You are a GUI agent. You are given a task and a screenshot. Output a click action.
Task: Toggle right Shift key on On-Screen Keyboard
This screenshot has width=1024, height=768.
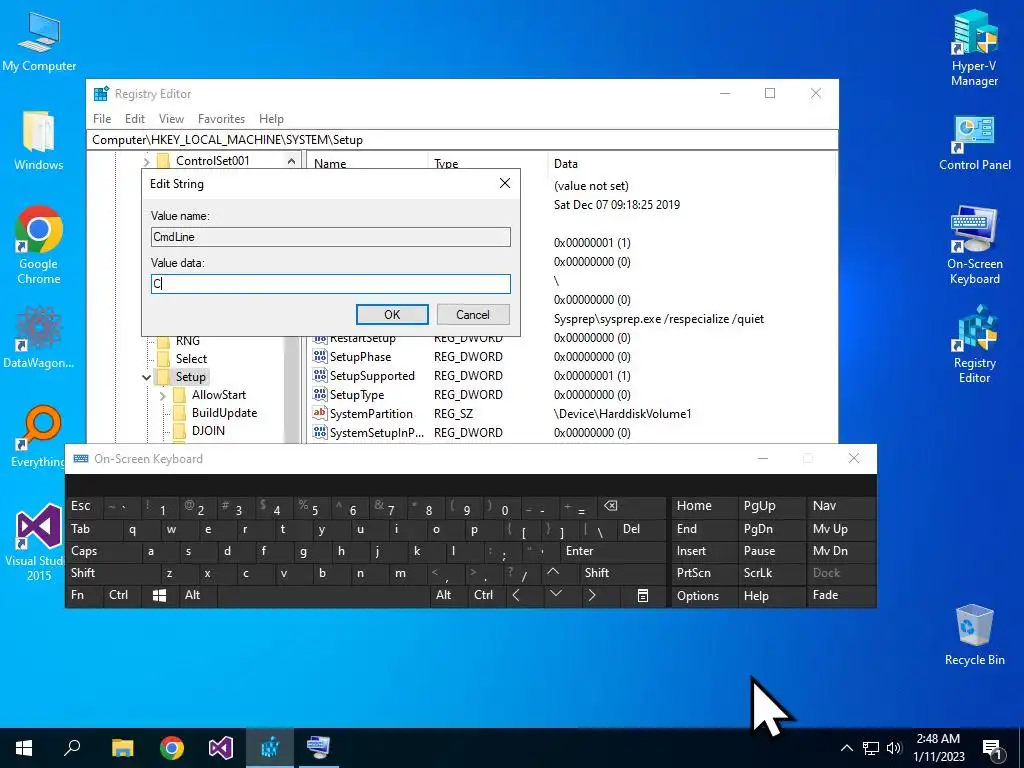[623, 573]
